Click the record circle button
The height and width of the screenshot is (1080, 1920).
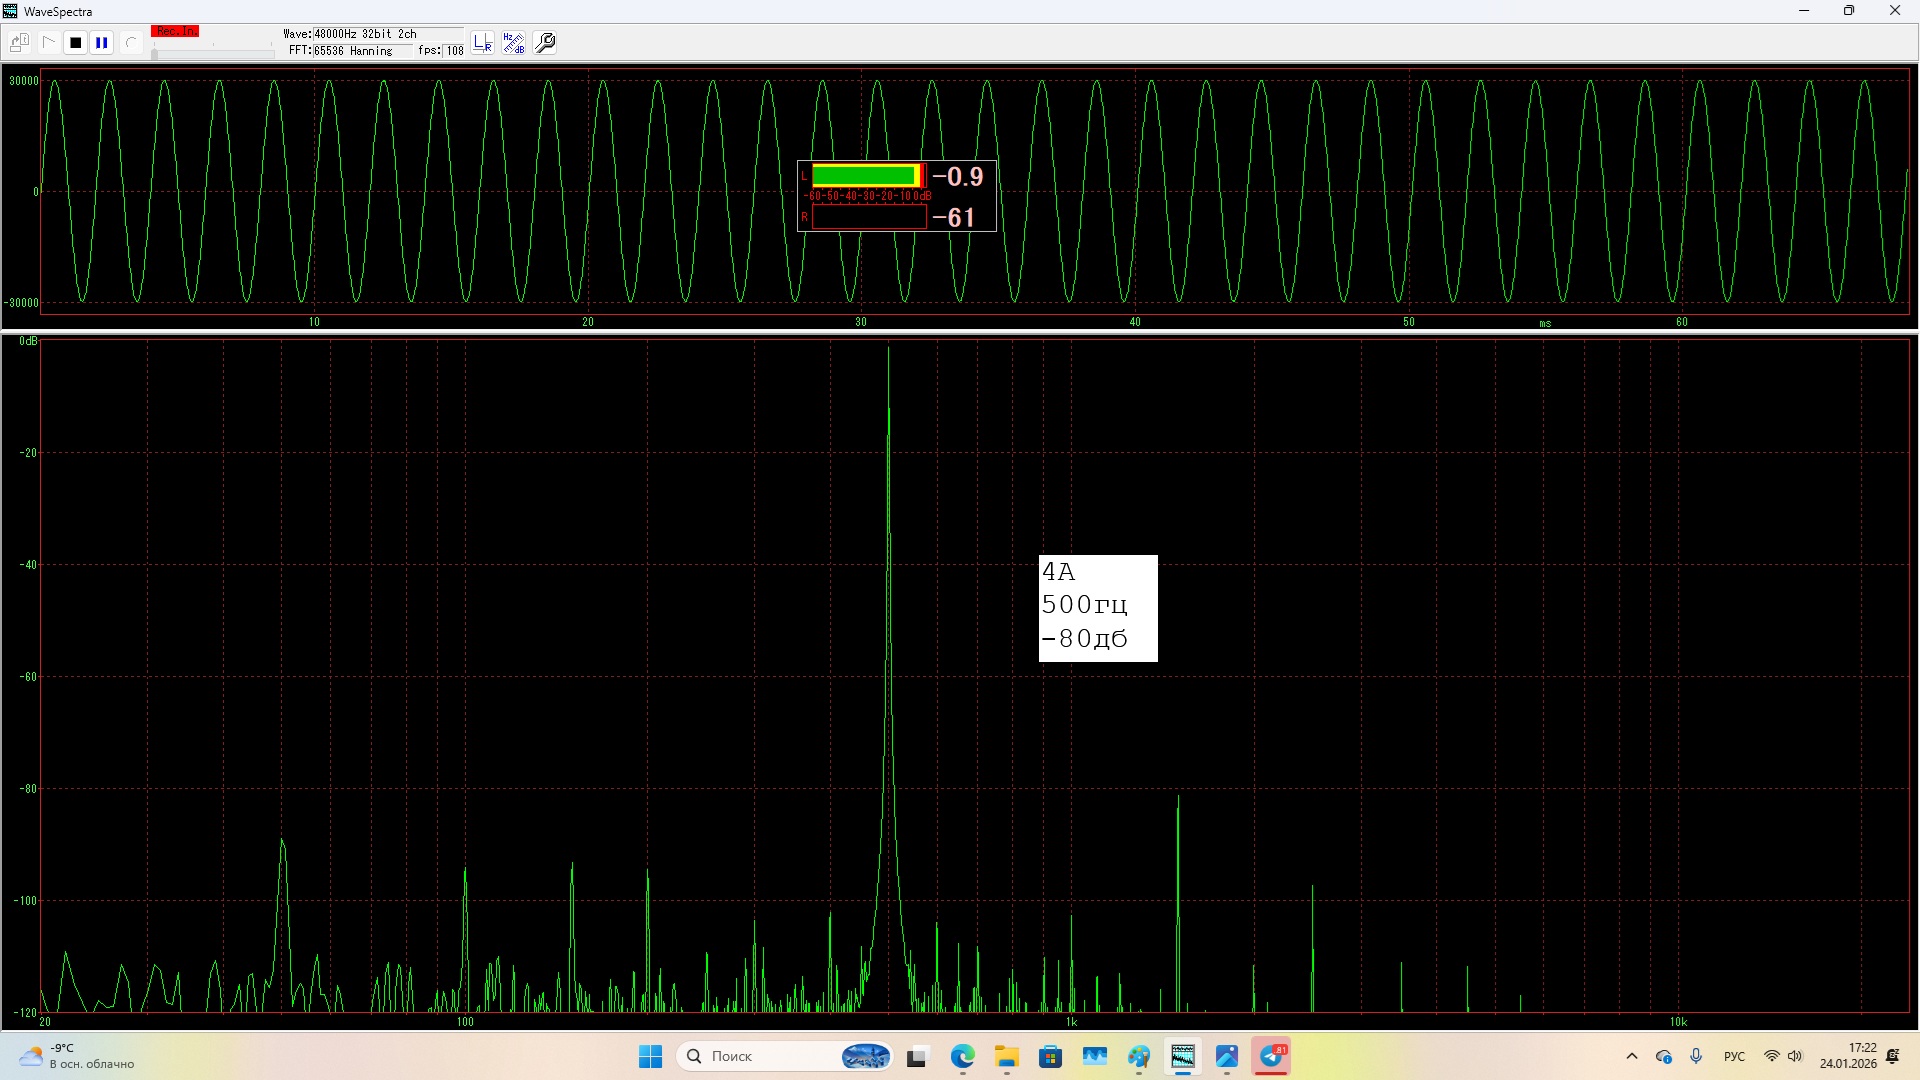[x=130, y=43]
